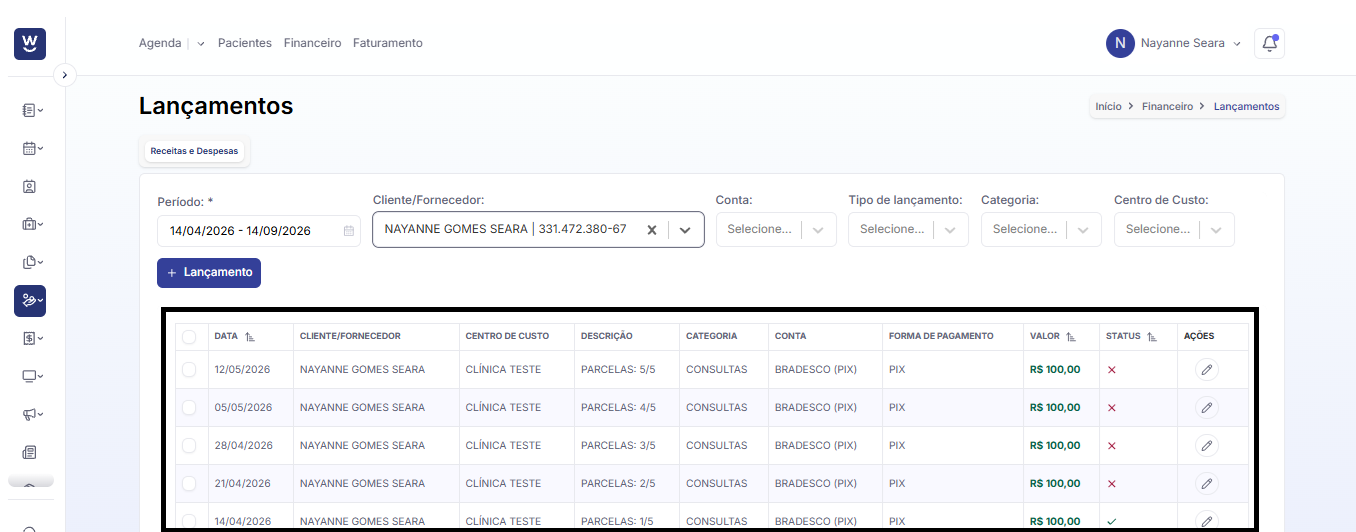Click the Lançamentos breadcrumb
Screen dimensions: 1356x532
[x=1247, y=106]
